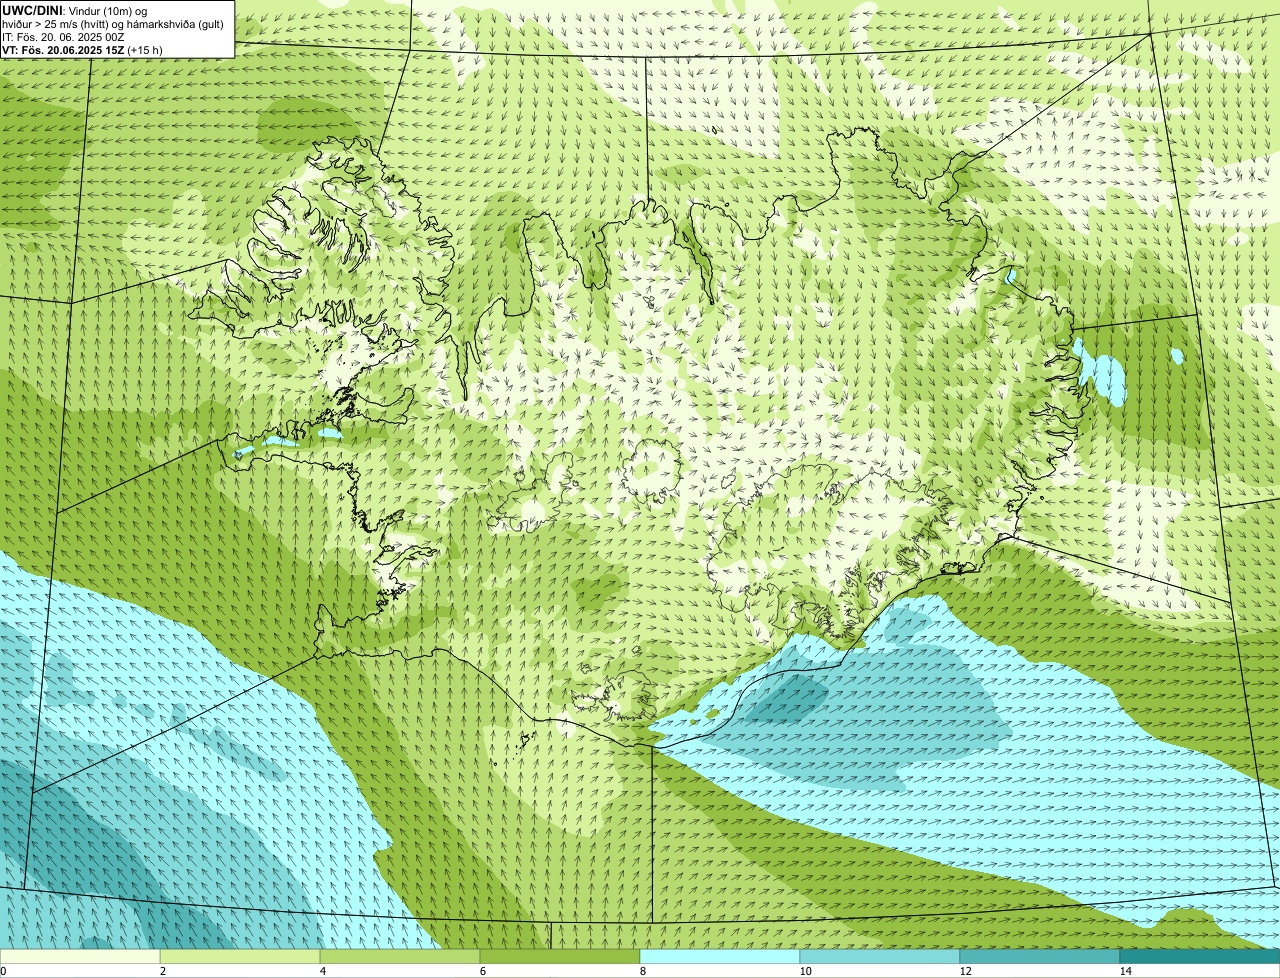Click the light green 2–4 color bar segment
This screenshot has width=1280, height=978.
[240, 956]
